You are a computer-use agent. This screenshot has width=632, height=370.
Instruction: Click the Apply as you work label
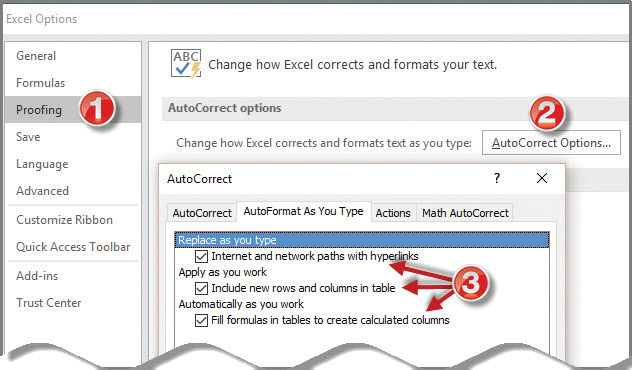point(222,272)
